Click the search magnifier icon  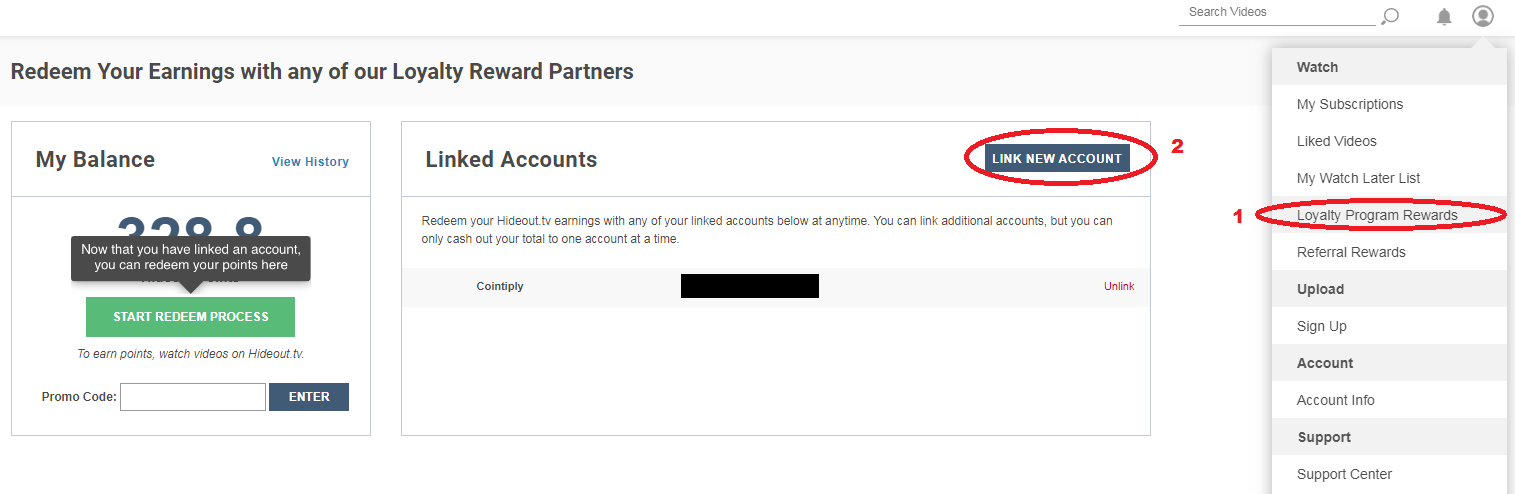coord(1390,16)
